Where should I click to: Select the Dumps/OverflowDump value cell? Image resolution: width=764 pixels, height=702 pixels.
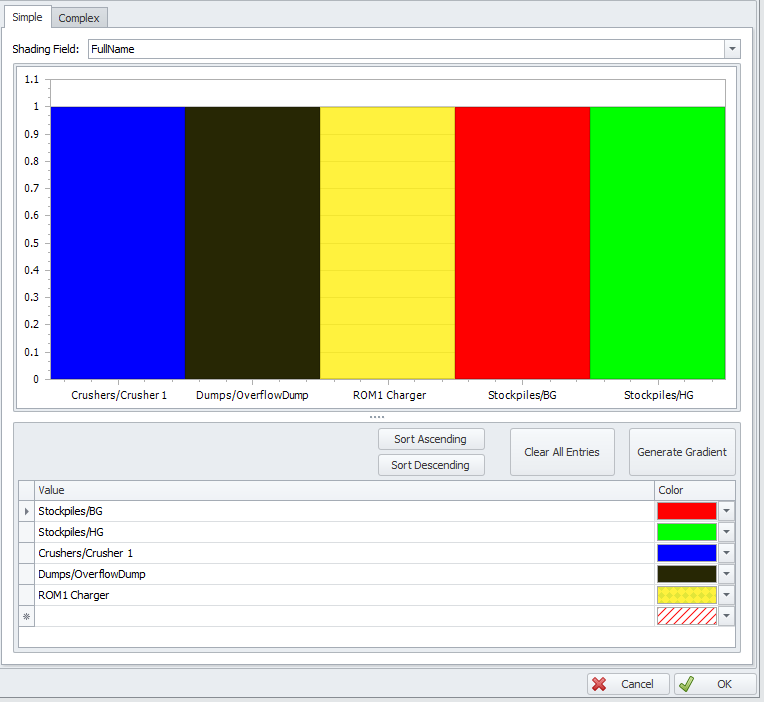(344, 574)
